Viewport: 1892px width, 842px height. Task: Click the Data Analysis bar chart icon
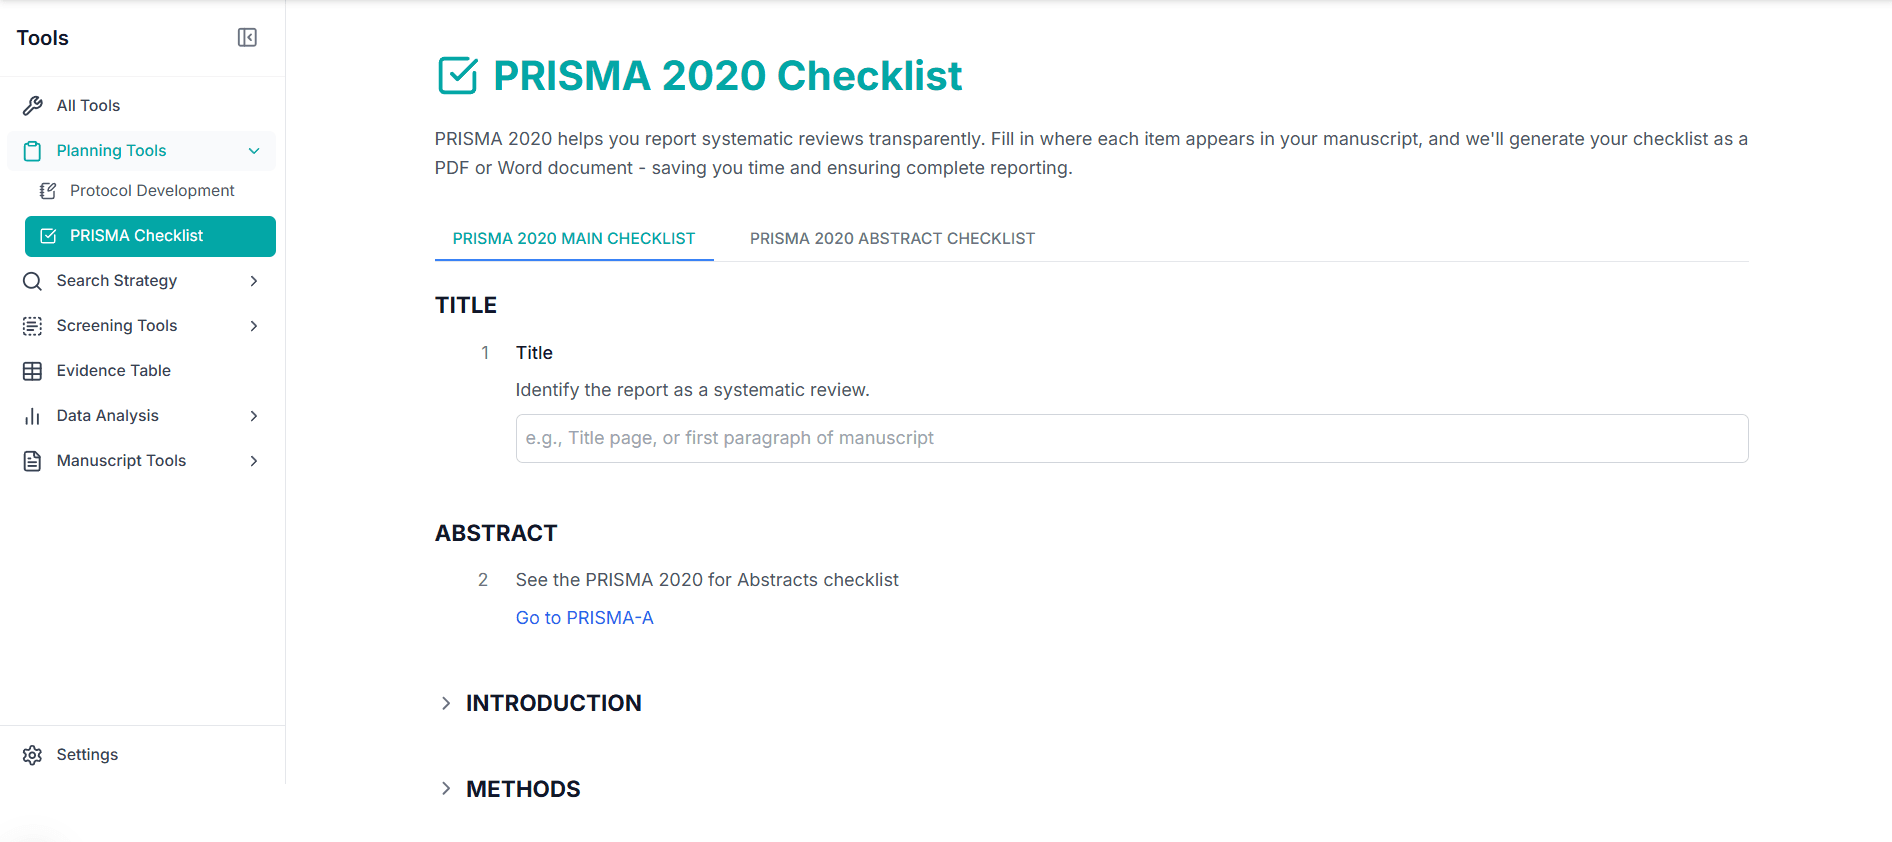(33, 416)
